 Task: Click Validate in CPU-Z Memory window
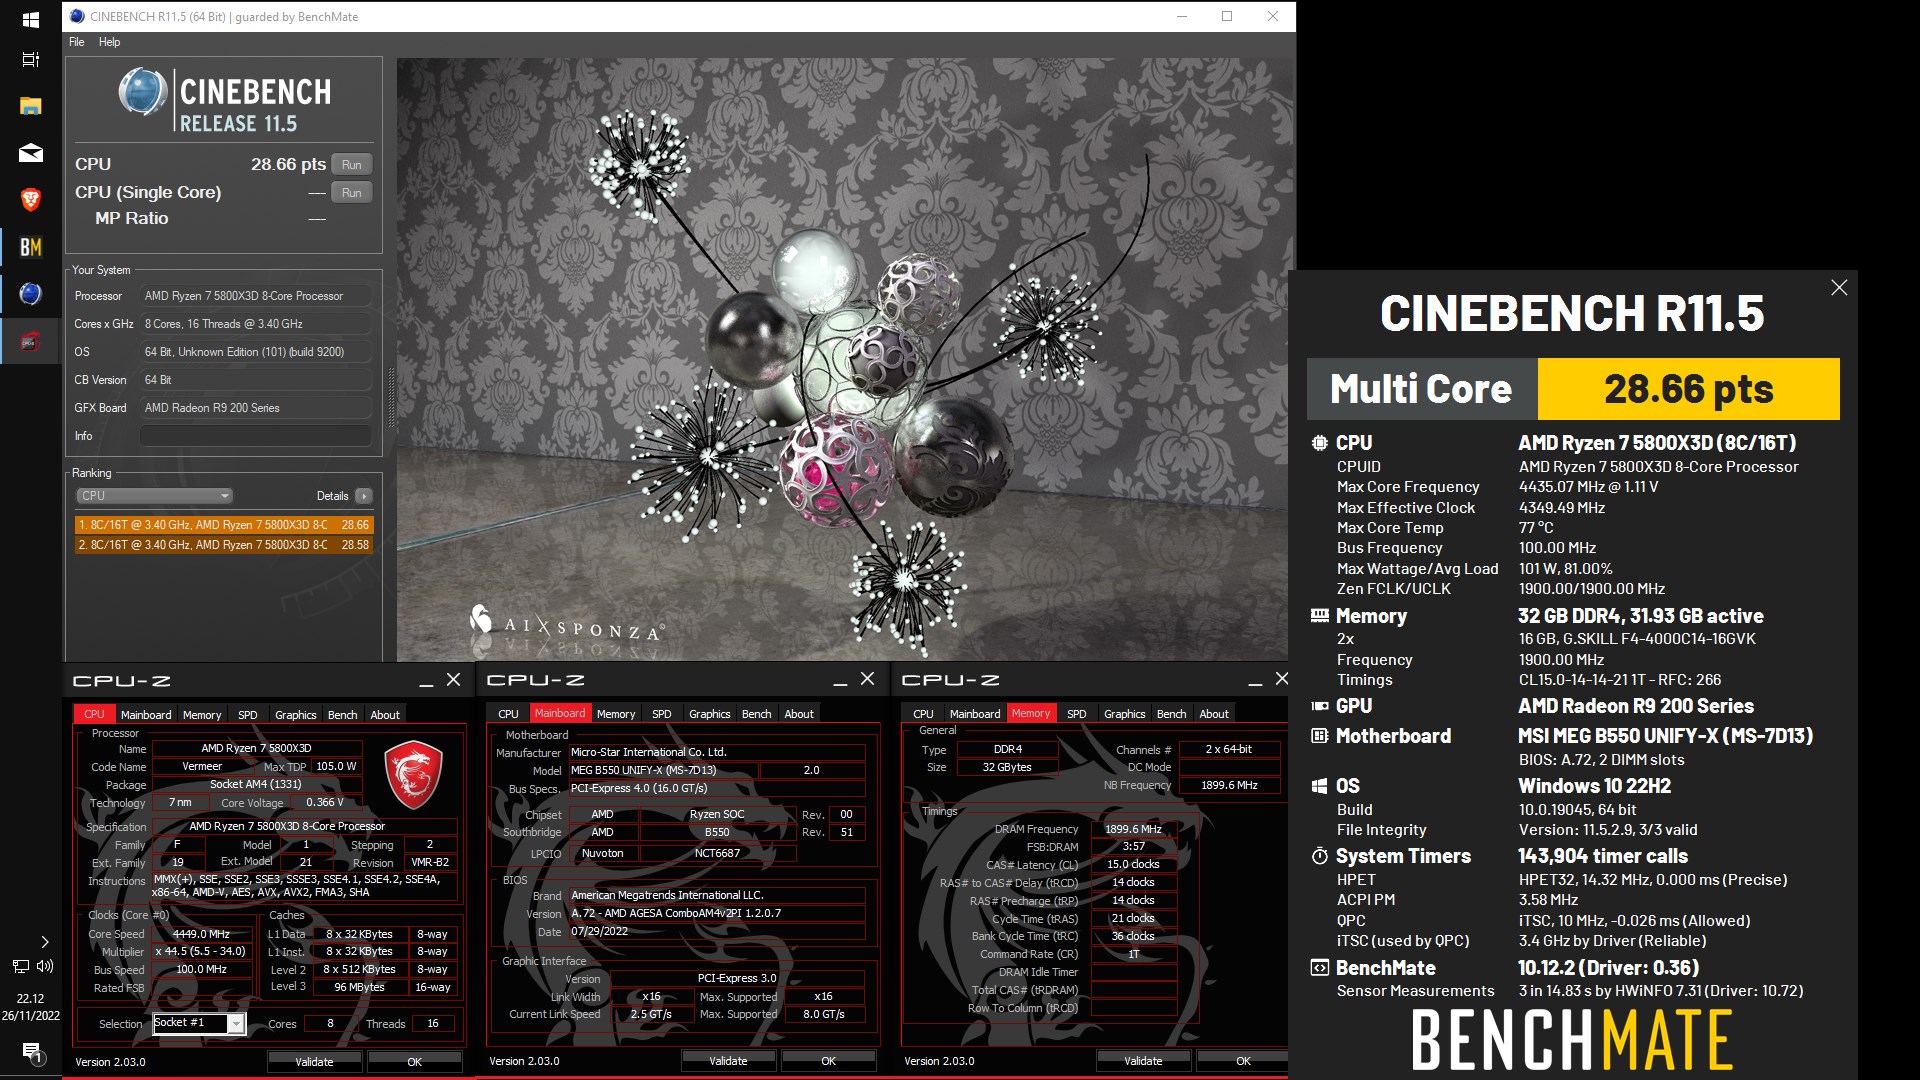pos(1143,1061)
